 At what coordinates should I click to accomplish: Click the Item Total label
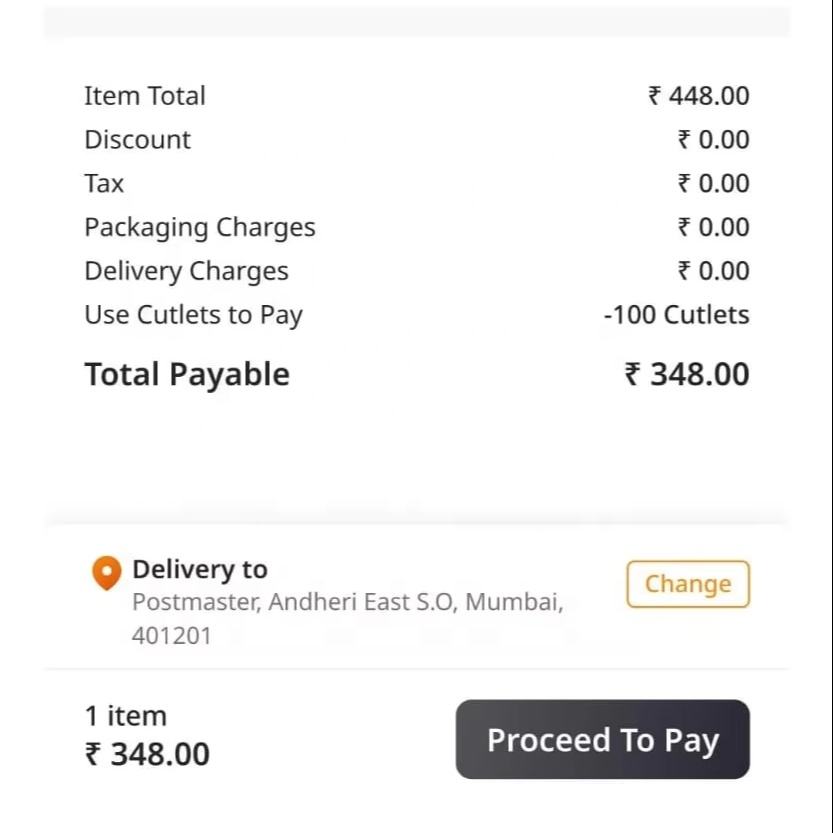pyautogui.click(x=145, y=96)
